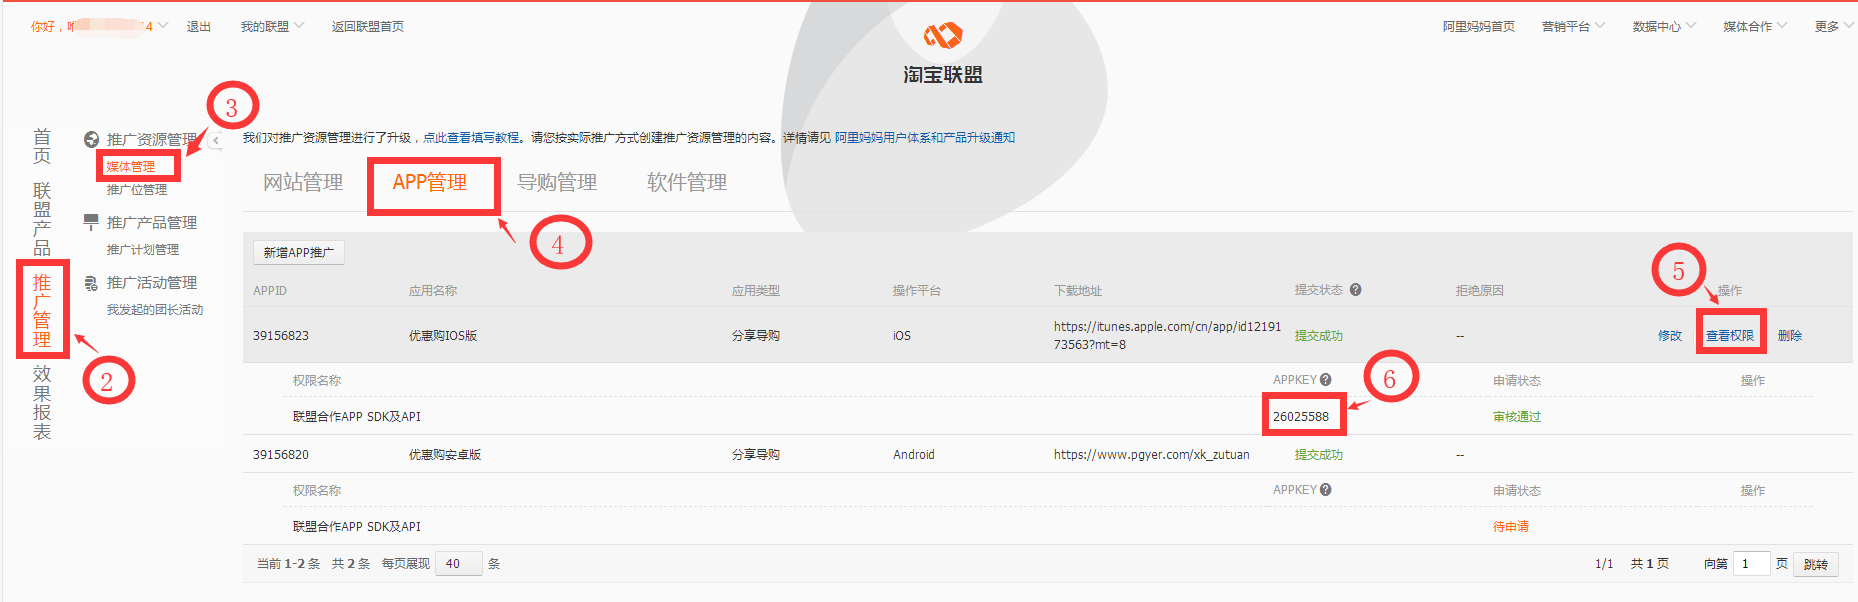Click help icon next to first APPKEY header
Image resolution: width=1858 pixels, height=602 pixels.
point(1326,380)
